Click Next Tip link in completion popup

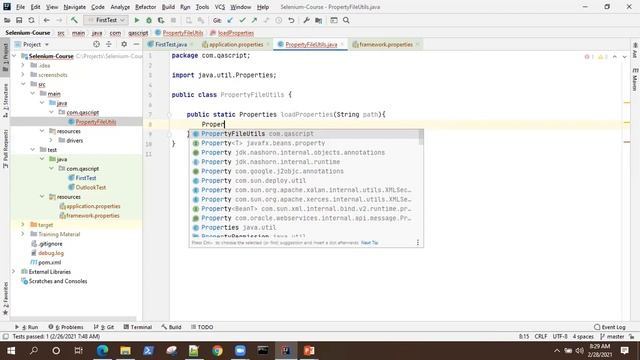(369, 243)
